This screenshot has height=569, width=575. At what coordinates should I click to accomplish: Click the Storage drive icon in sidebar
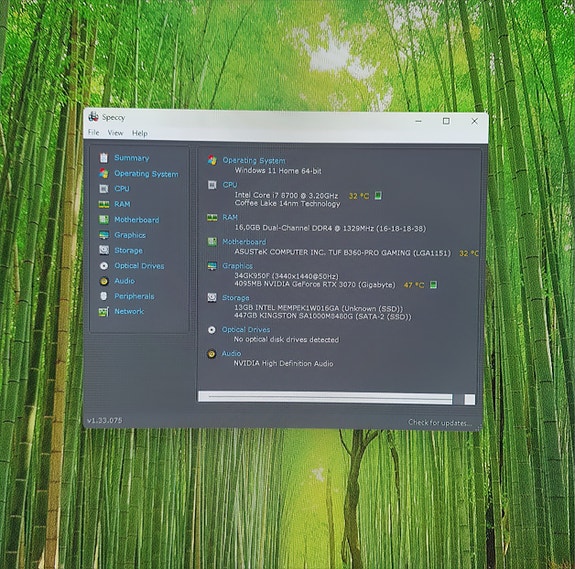tap(104, 250)
